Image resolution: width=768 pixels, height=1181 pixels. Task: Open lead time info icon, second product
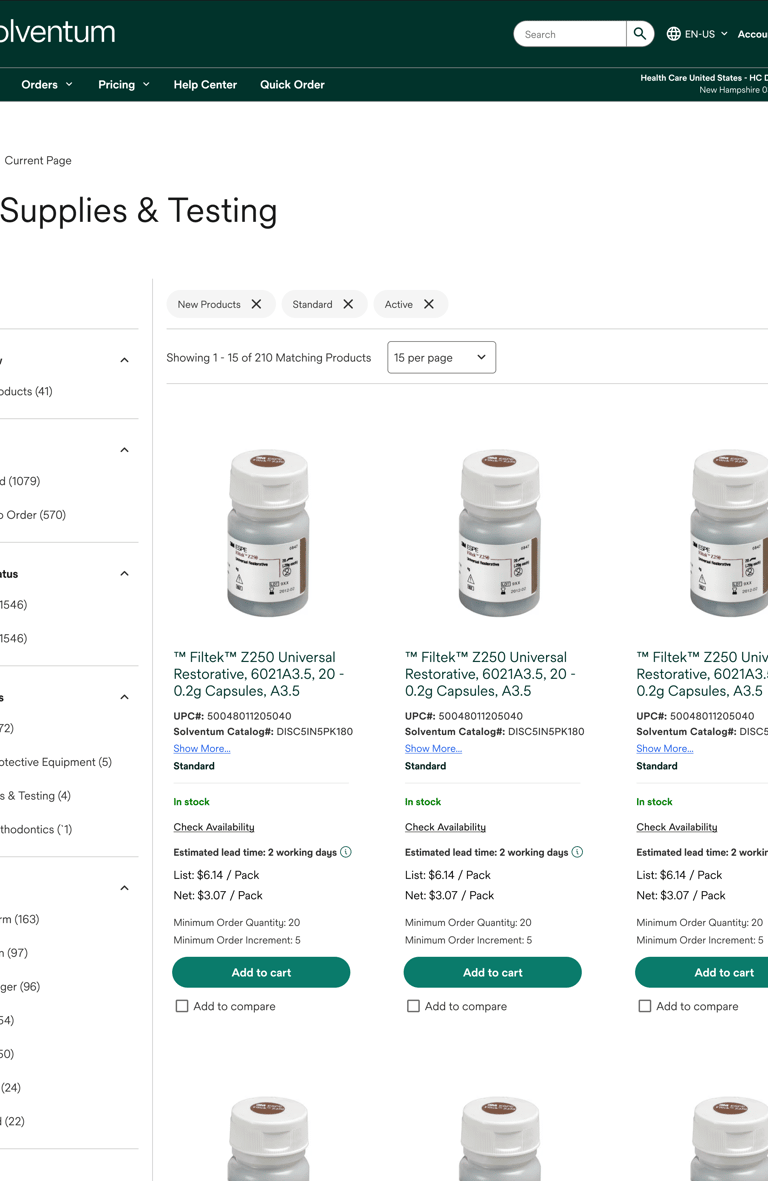(x=578, y=852)
